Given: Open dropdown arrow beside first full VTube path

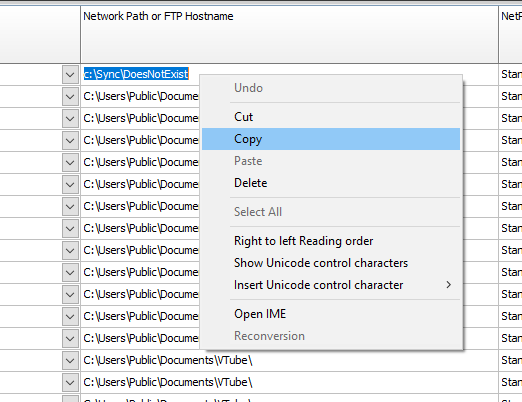Looking at the screenshot, I should point(70,360).
